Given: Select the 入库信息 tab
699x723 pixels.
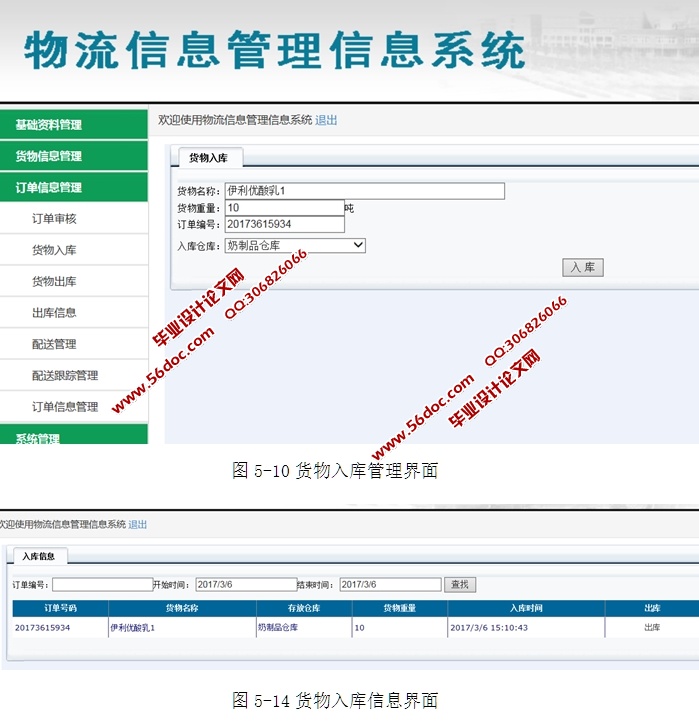Looking at the screenshot, I should [x=39, y=556].
